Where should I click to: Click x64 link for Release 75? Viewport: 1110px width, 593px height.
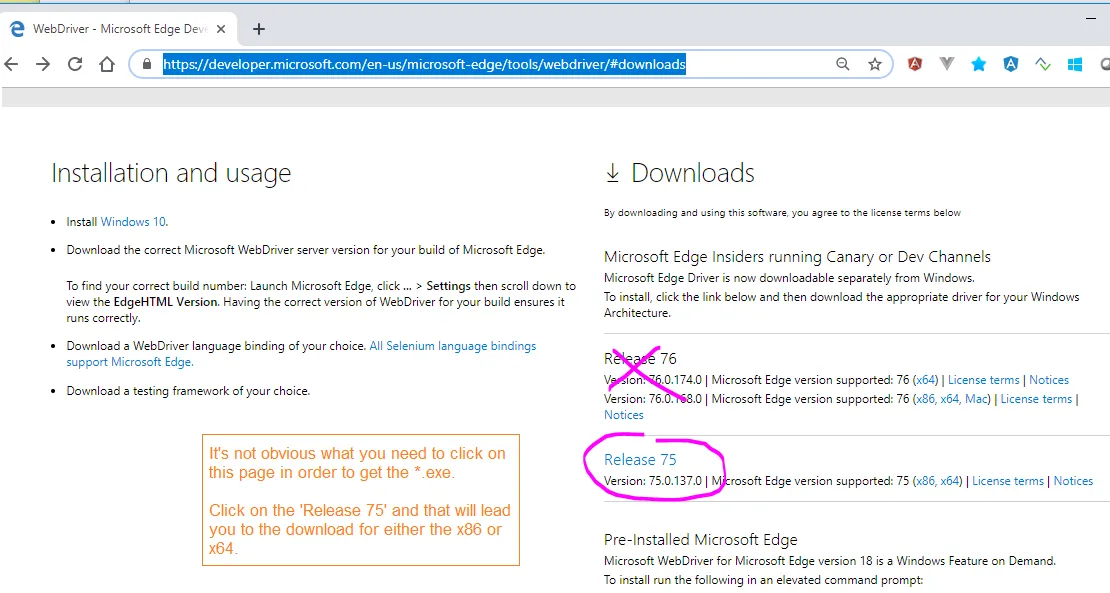point(949,481)
